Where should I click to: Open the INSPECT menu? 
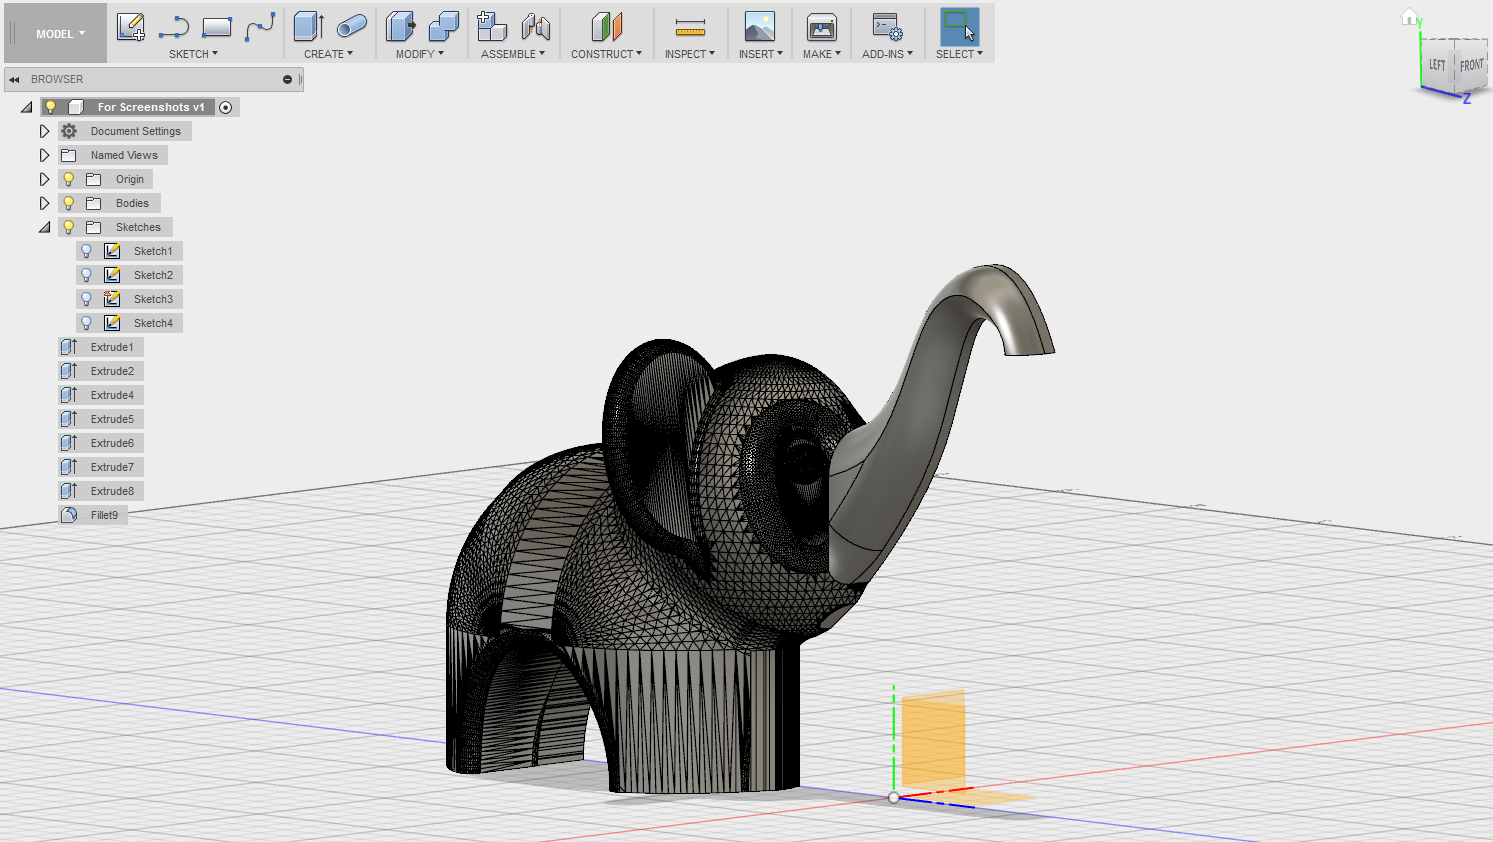point(690,54)
